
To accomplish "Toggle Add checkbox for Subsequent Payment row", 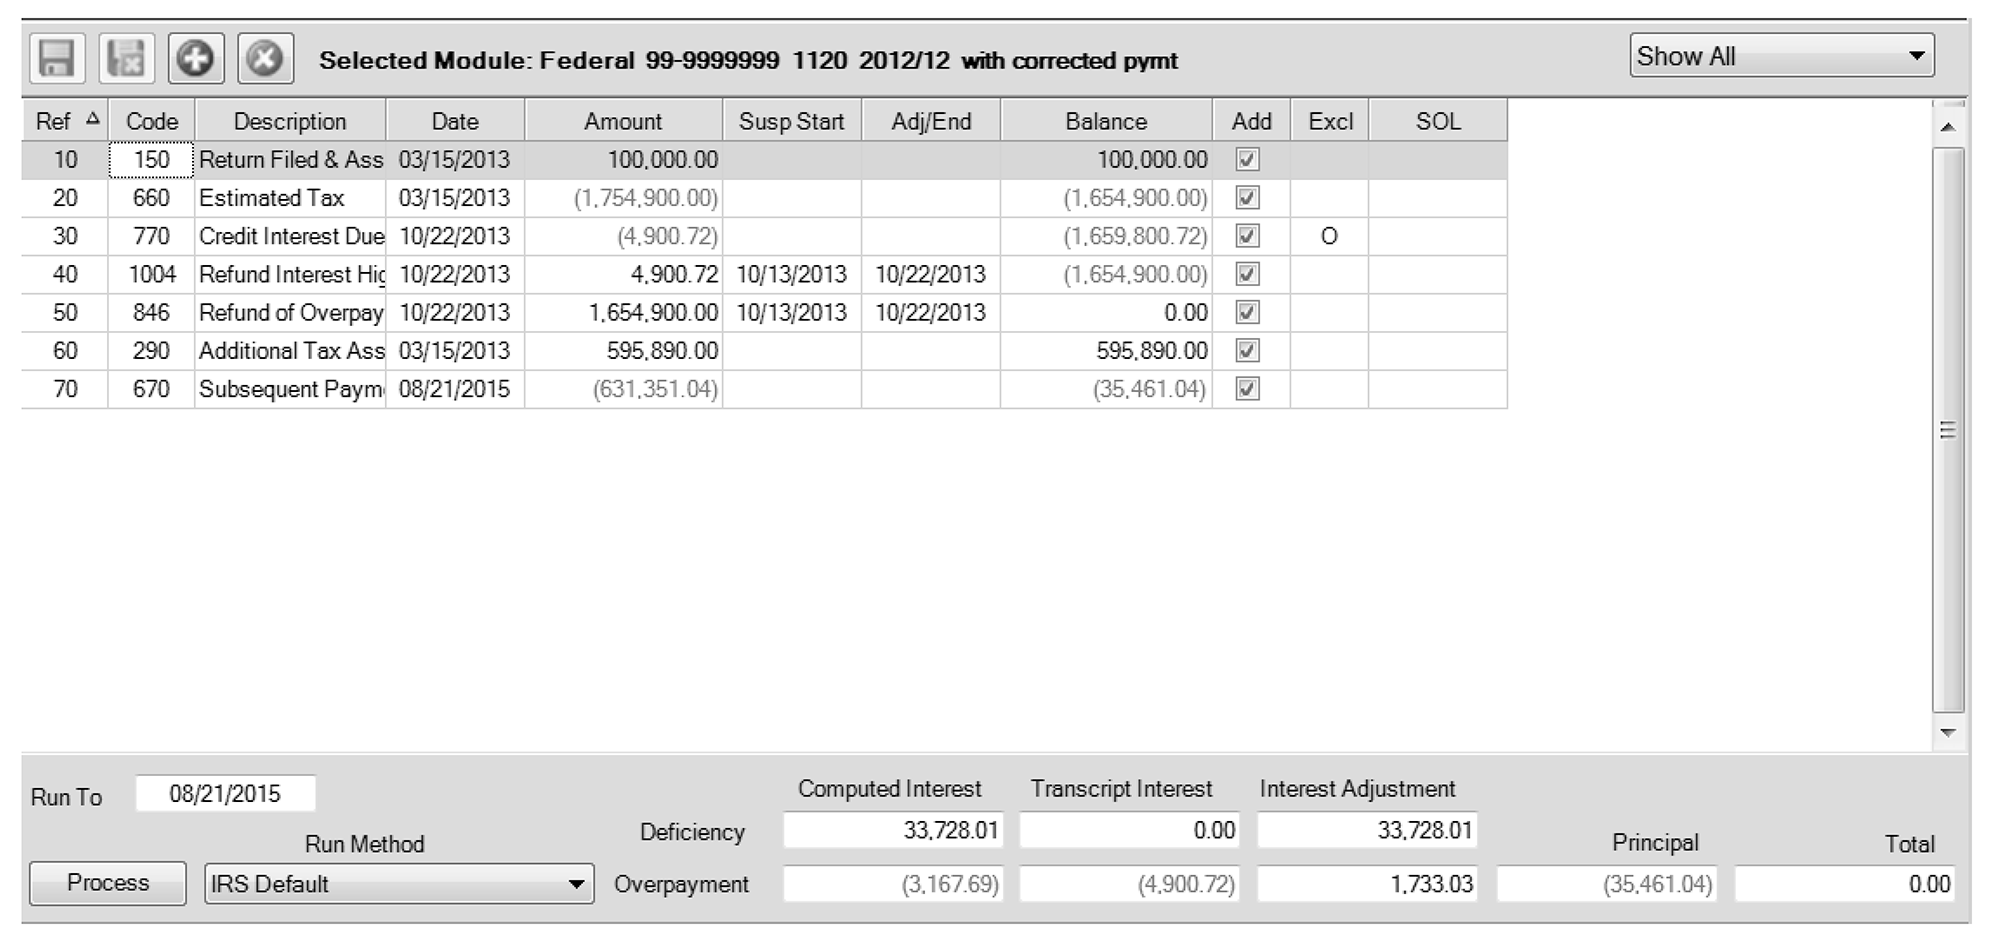I will pos(1247,389).
